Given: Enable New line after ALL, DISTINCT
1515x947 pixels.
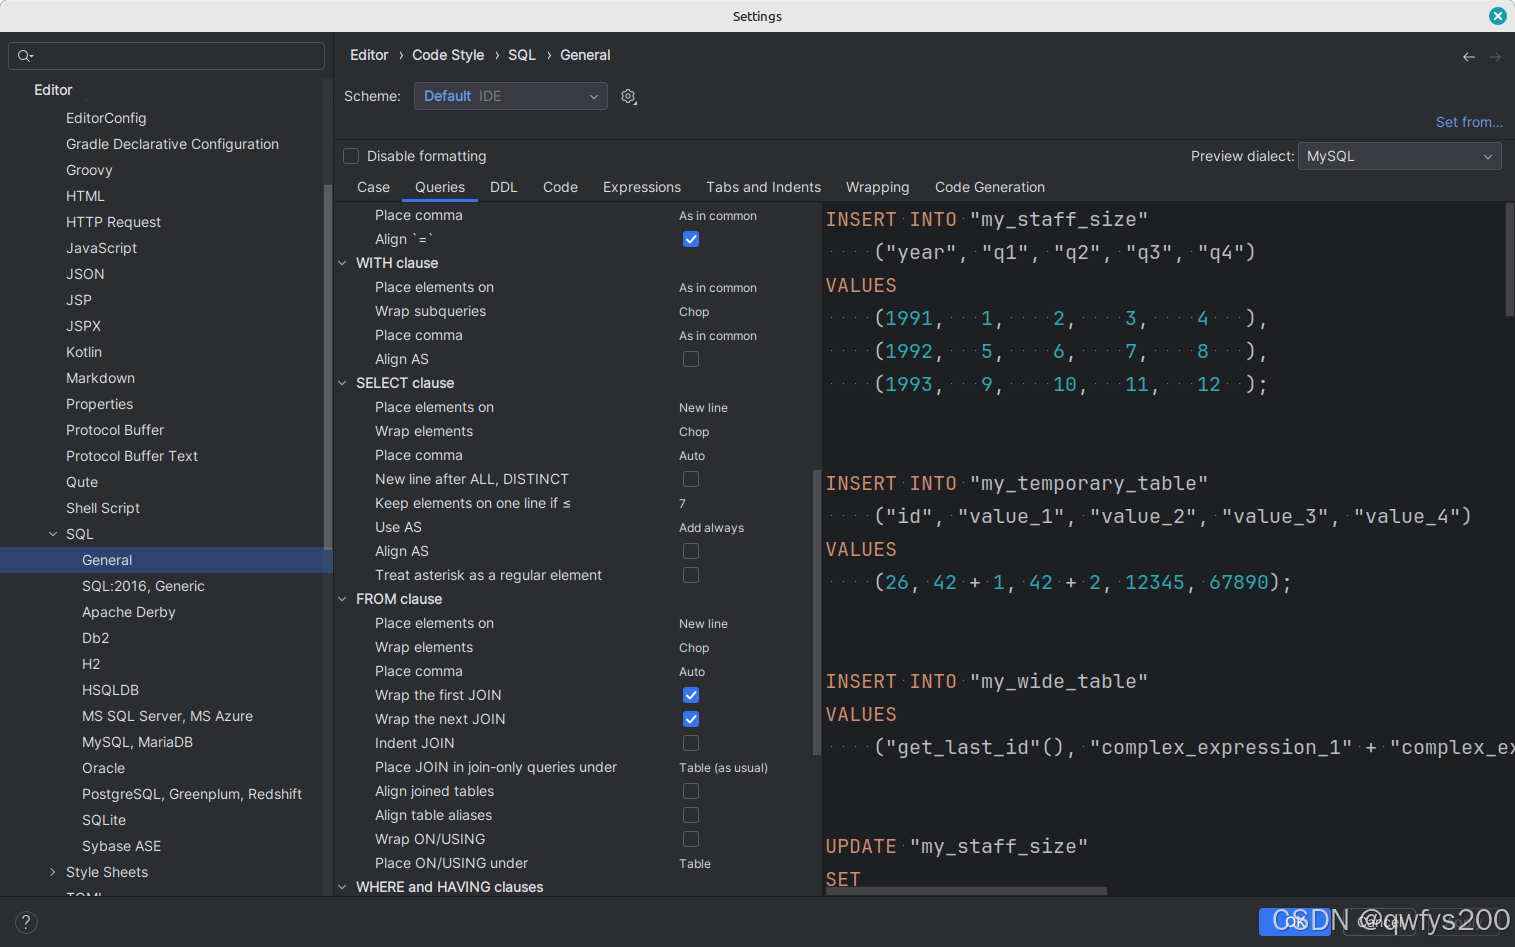Looking at the screenshot, I should [691, 479].
